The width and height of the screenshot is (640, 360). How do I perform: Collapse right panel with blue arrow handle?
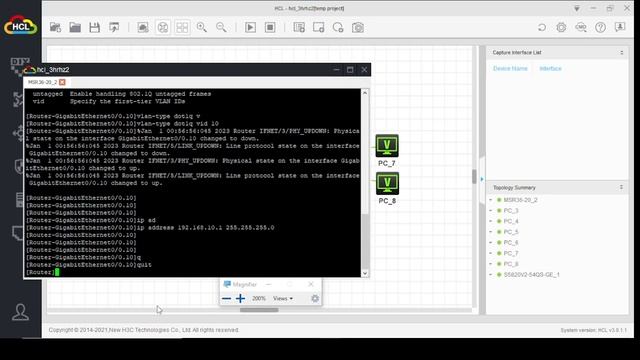(482, 179)
